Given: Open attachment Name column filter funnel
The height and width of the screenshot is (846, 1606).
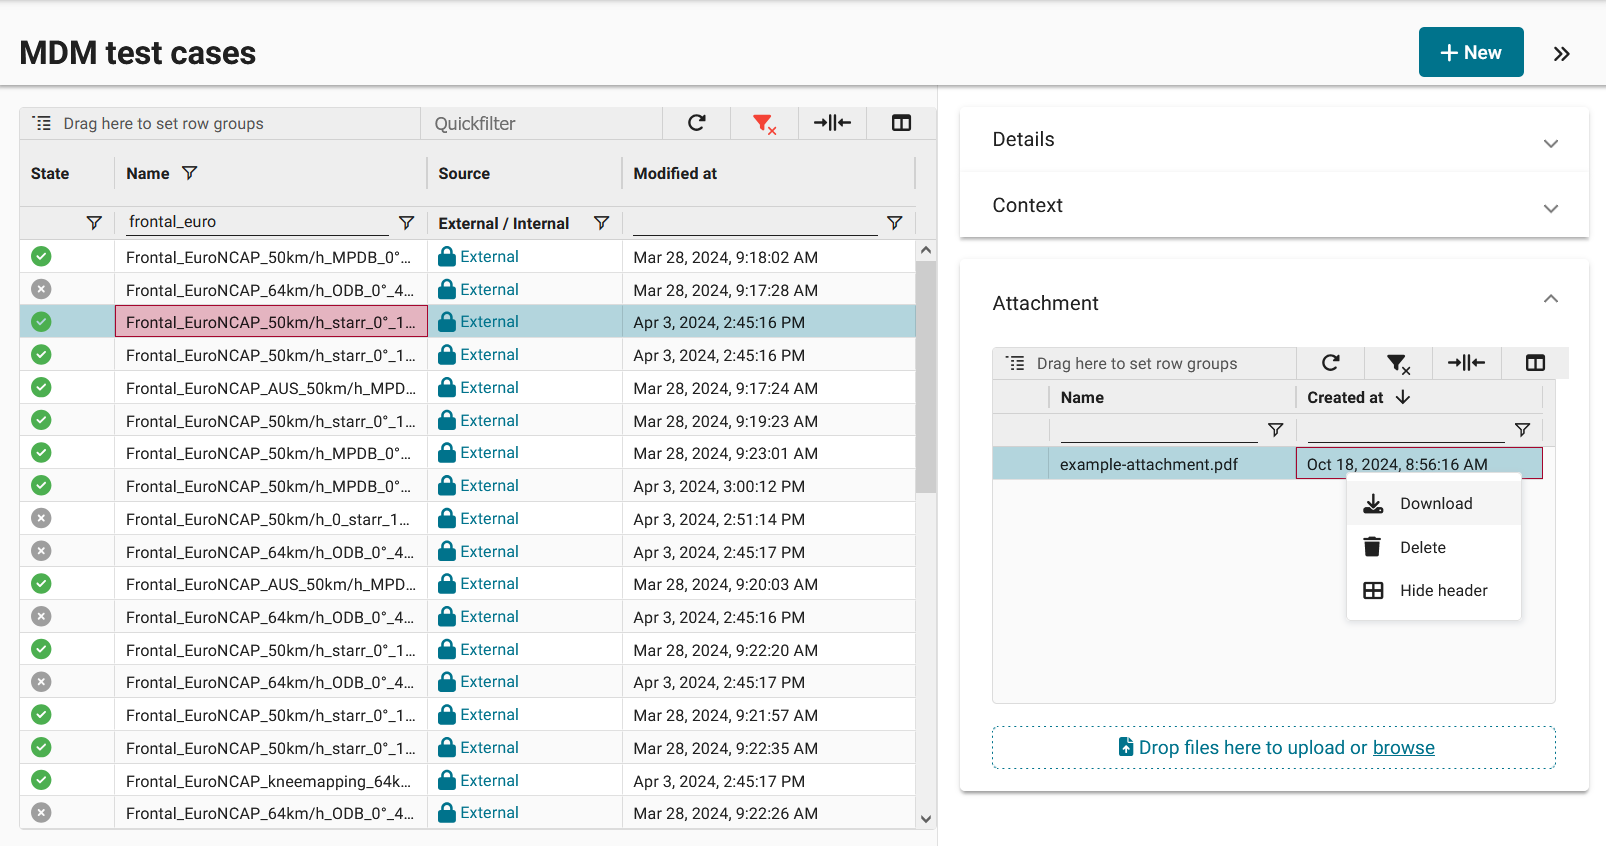Looking at the screenshot, I should coord(1275,429).
